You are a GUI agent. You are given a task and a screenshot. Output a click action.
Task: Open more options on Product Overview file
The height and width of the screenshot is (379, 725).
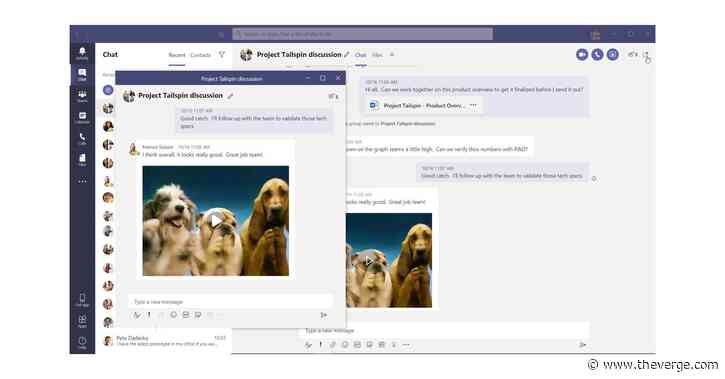pos(473,105)
